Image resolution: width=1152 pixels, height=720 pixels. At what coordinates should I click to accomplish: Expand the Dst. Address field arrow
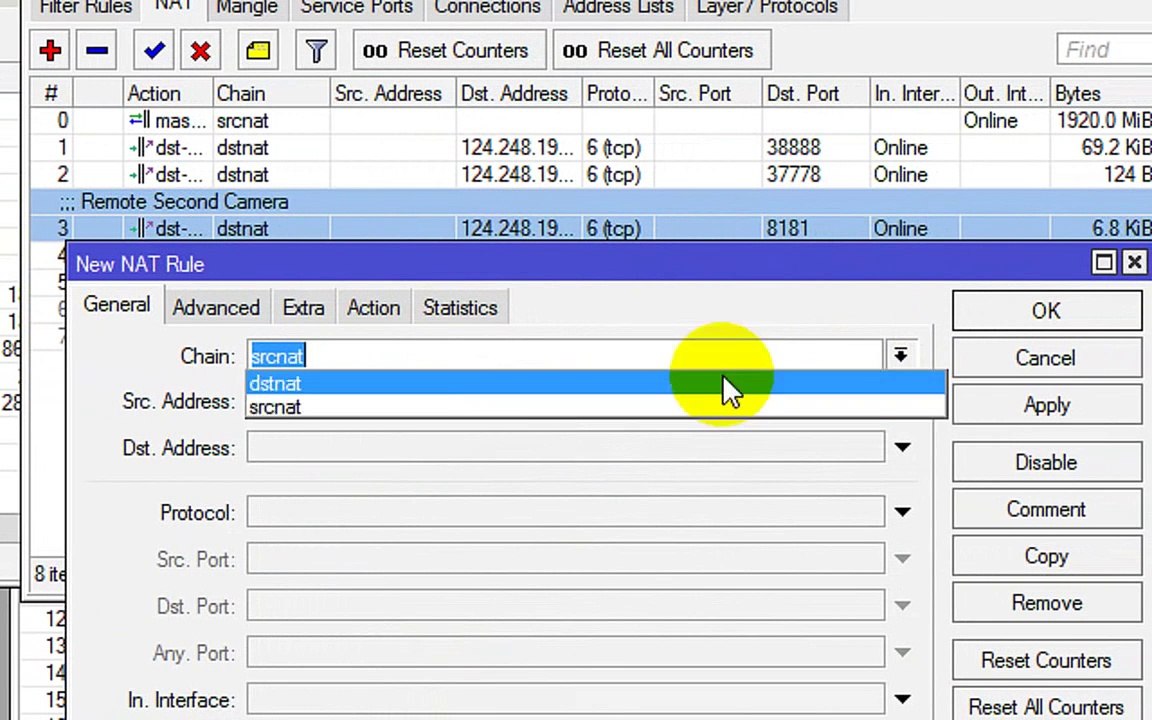(902, 447)
